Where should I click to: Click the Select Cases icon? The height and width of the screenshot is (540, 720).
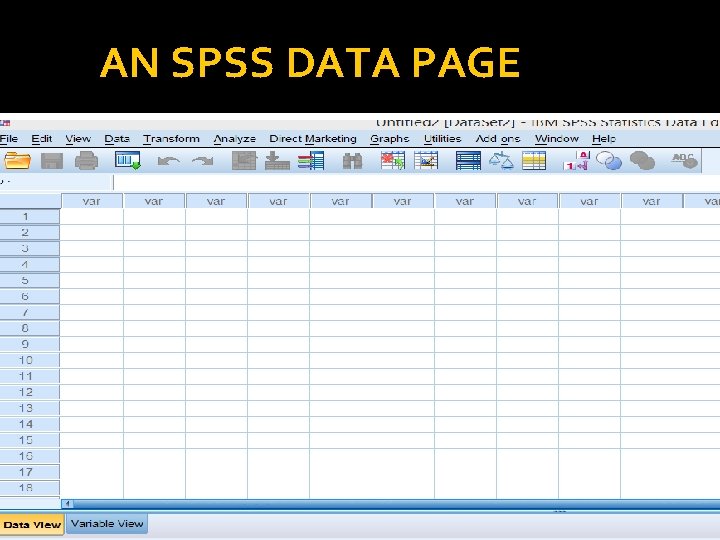534,161
